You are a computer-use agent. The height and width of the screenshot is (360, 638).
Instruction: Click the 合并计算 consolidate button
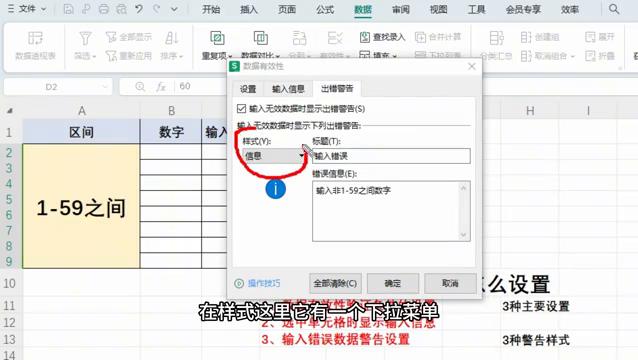pyautogui.click(x=438, y=37)
